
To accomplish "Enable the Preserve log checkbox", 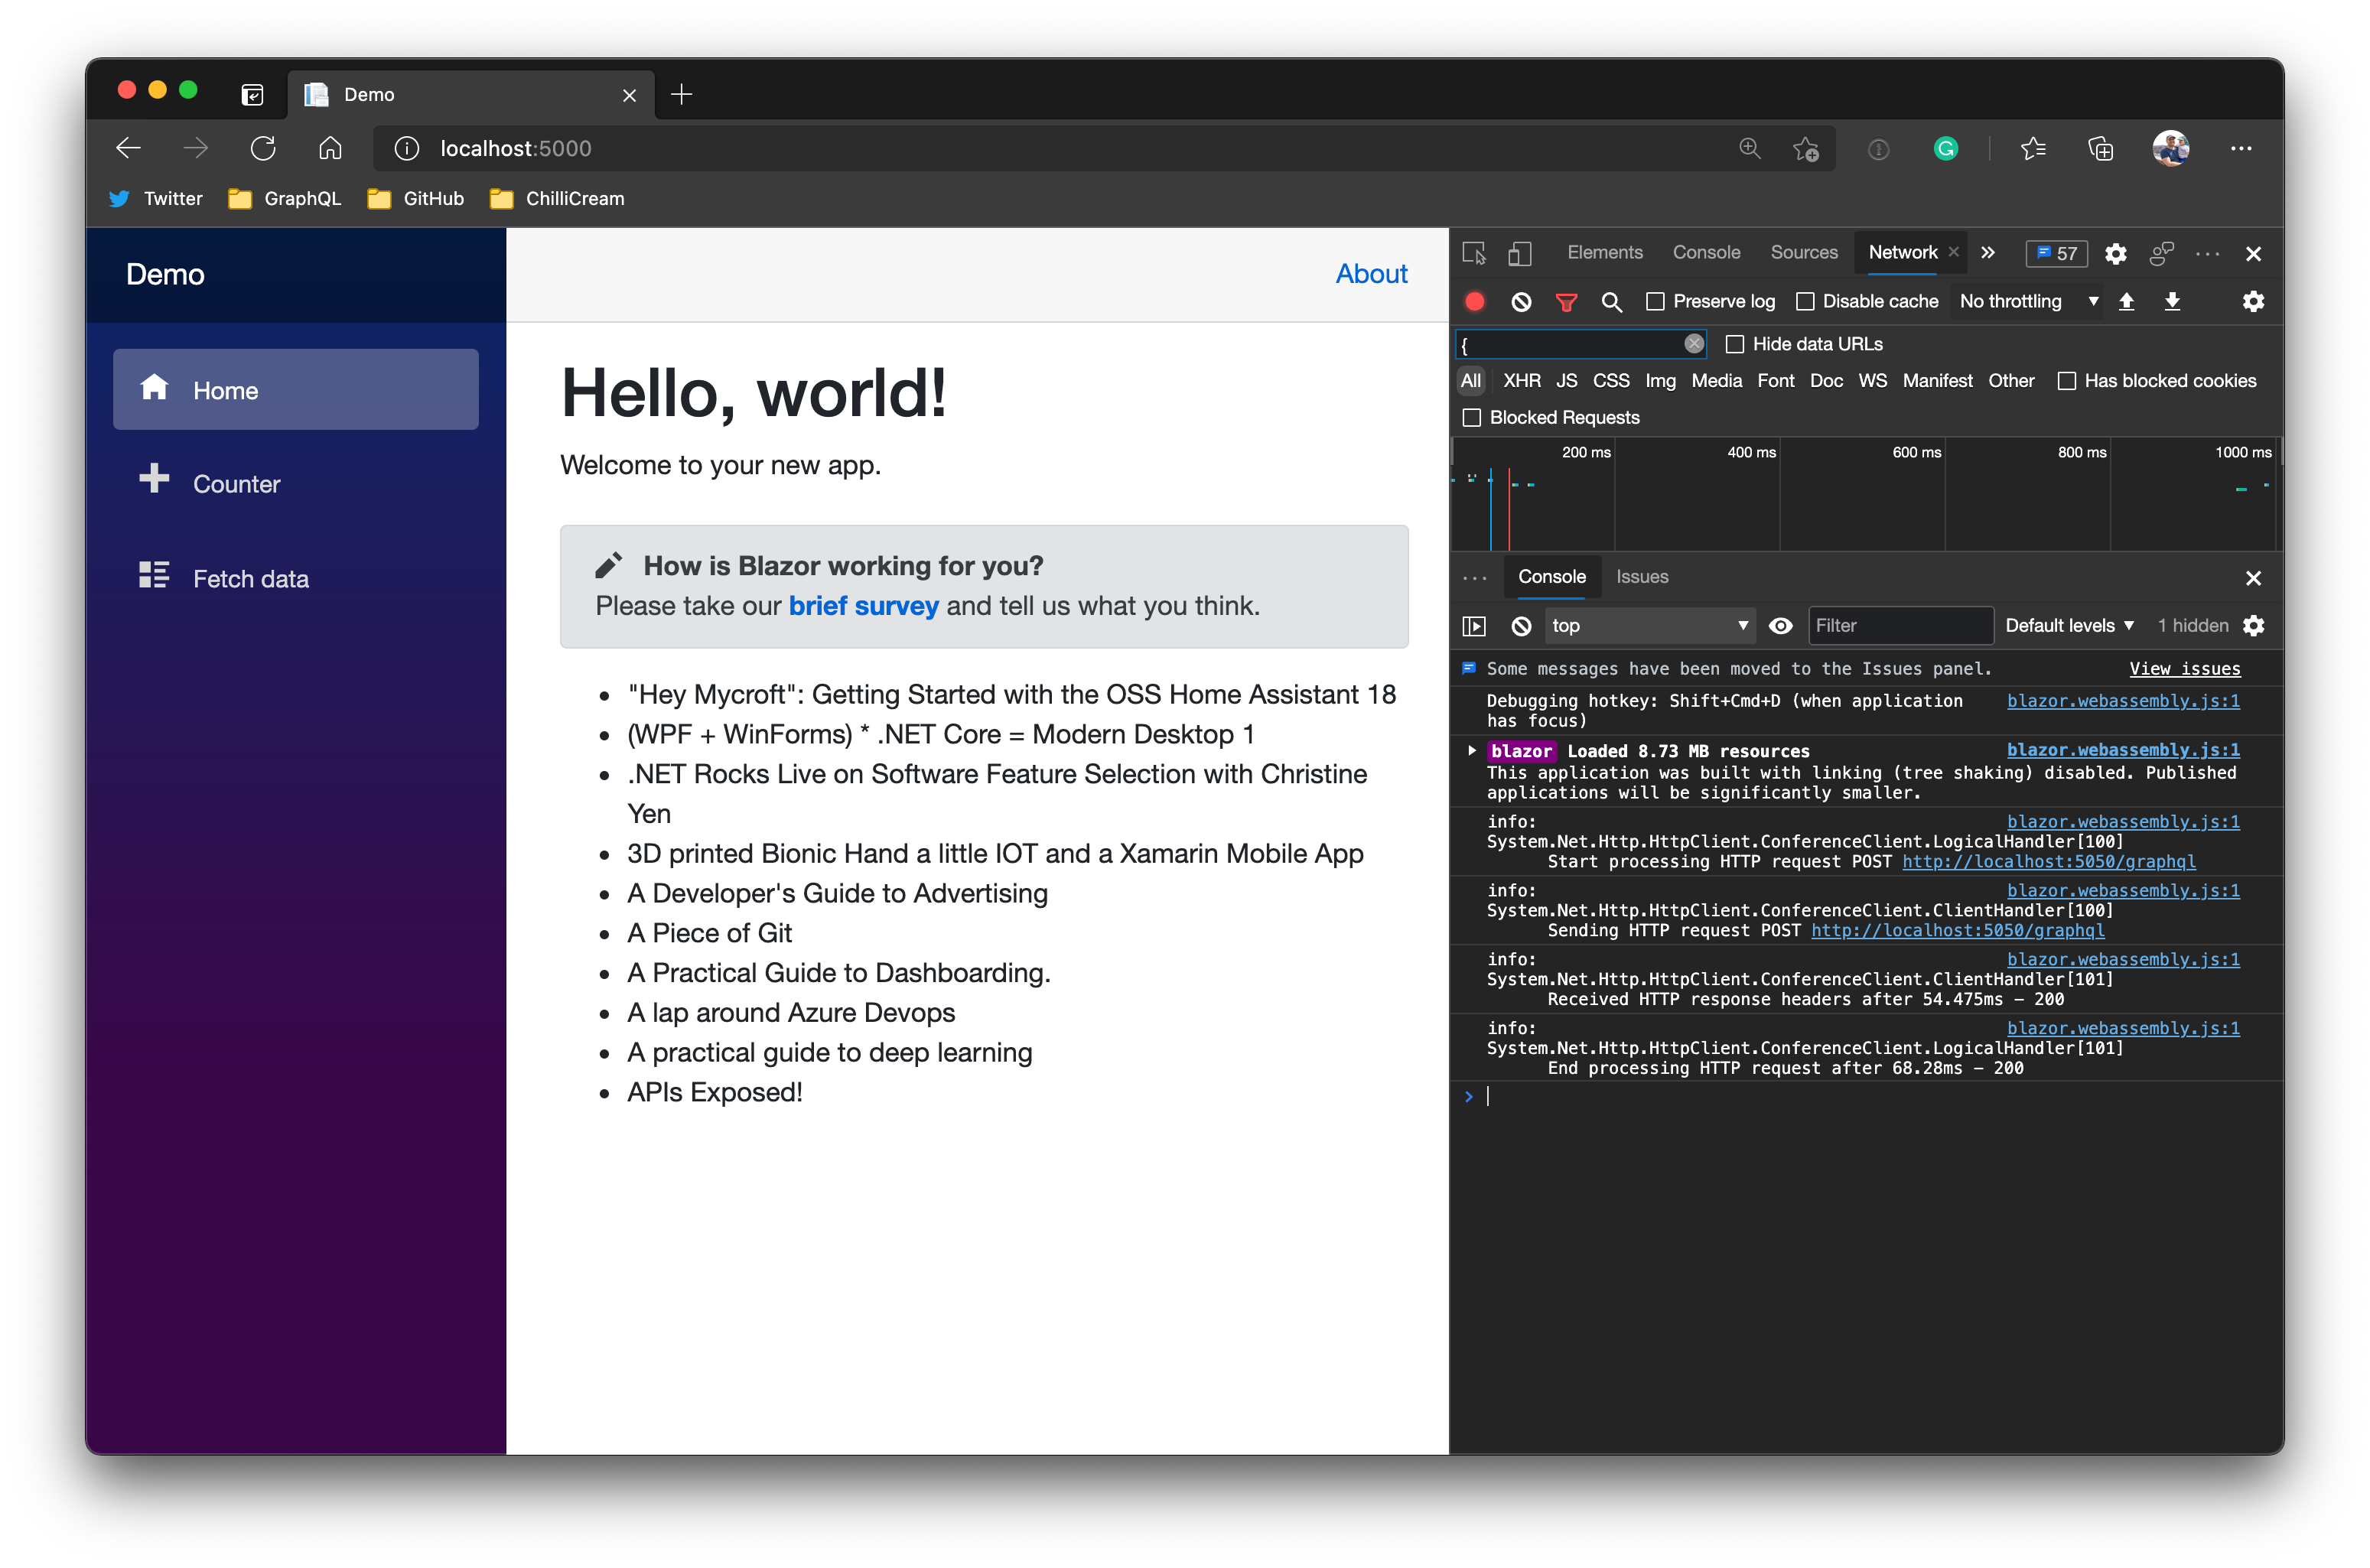I will (1655, 301).
